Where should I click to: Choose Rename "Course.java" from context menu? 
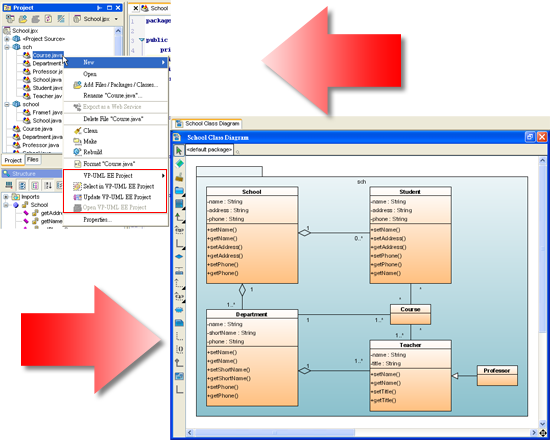point(115,95)
